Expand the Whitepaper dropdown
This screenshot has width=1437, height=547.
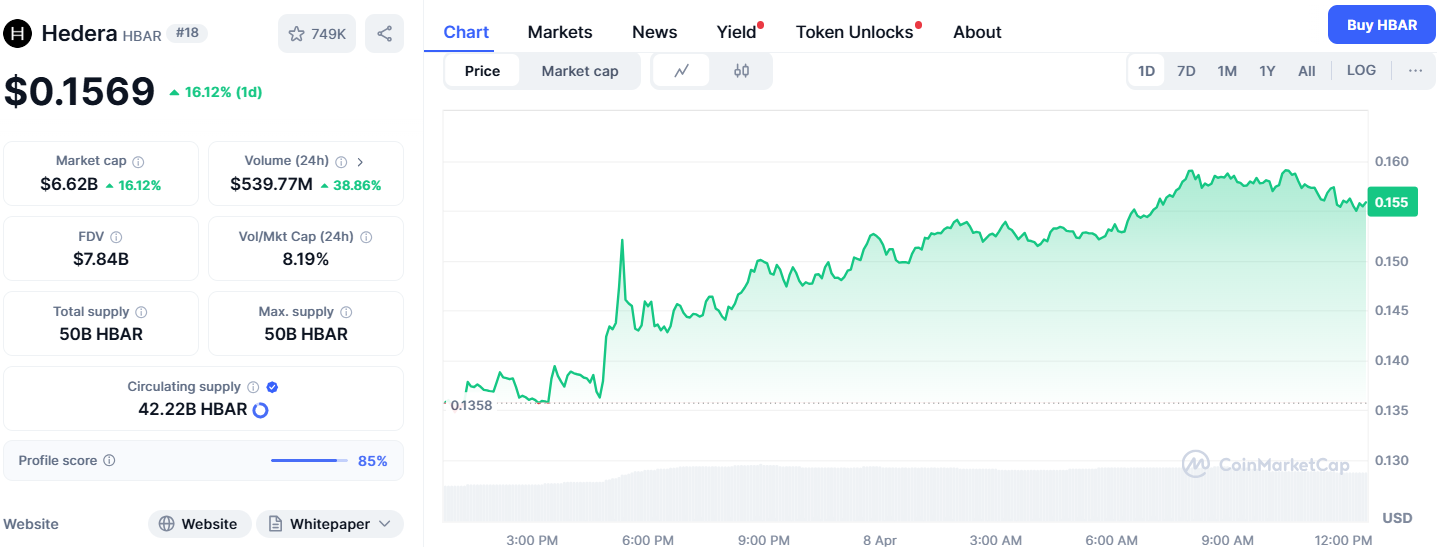click(330, 524)
